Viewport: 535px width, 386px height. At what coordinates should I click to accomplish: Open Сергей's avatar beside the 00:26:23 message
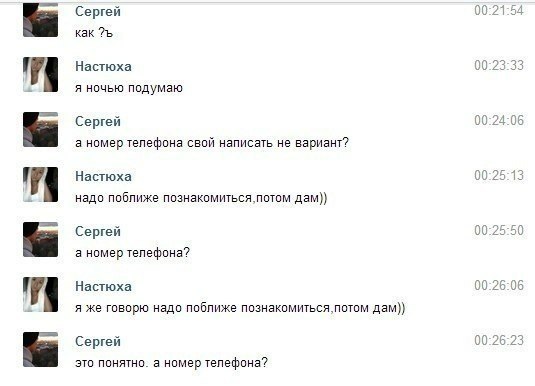(x=40, y=349)
